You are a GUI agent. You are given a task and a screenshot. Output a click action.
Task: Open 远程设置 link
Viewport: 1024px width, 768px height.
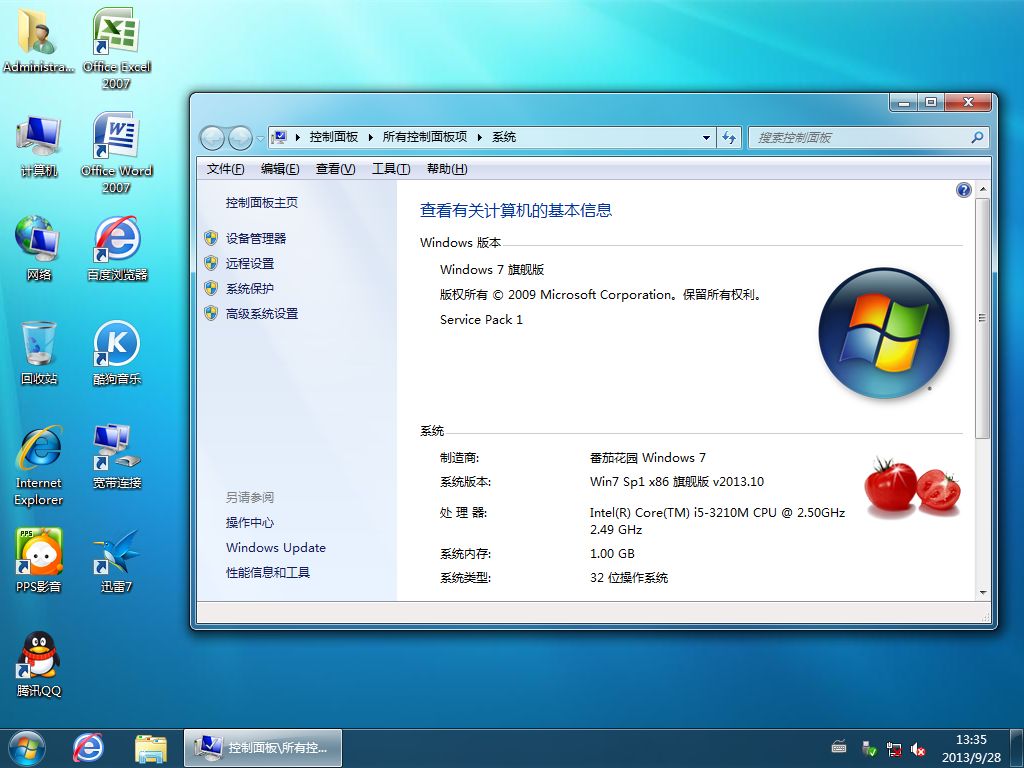tap(250, 263)
